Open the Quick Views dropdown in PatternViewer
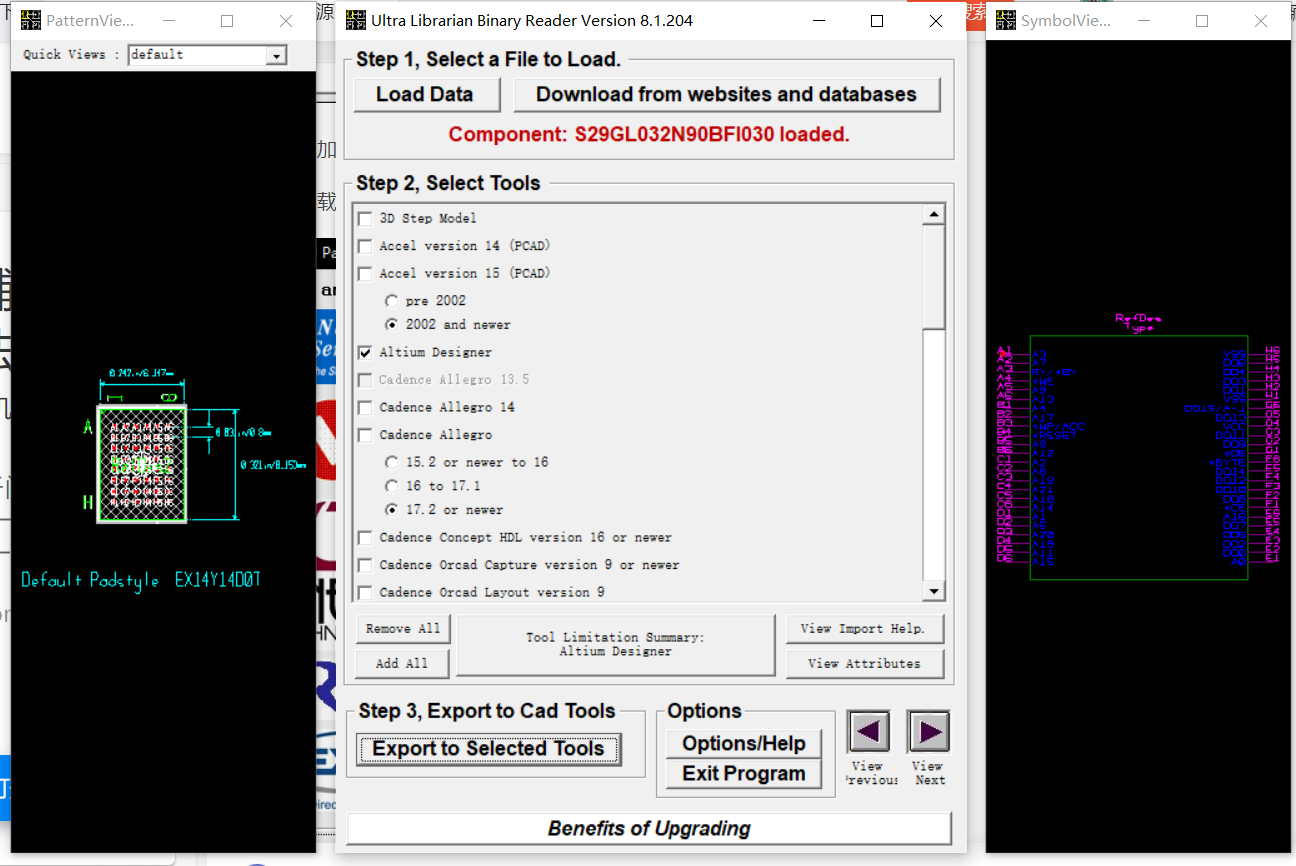The width and height of the screenshot is (1296, 866). 276,56
